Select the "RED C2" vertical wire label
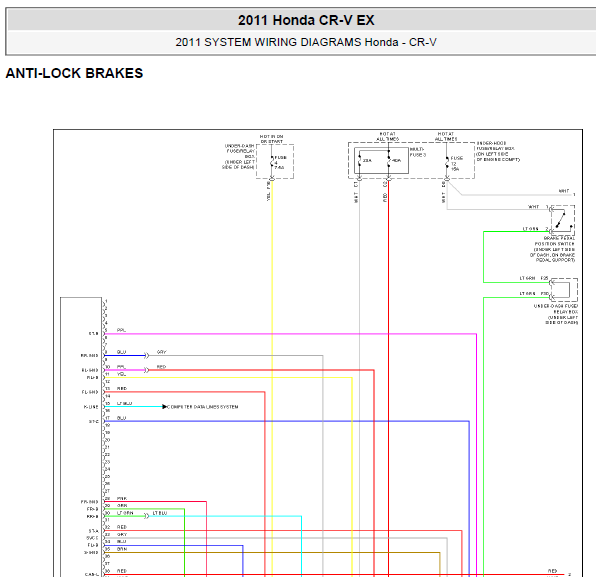 point(385,192)
